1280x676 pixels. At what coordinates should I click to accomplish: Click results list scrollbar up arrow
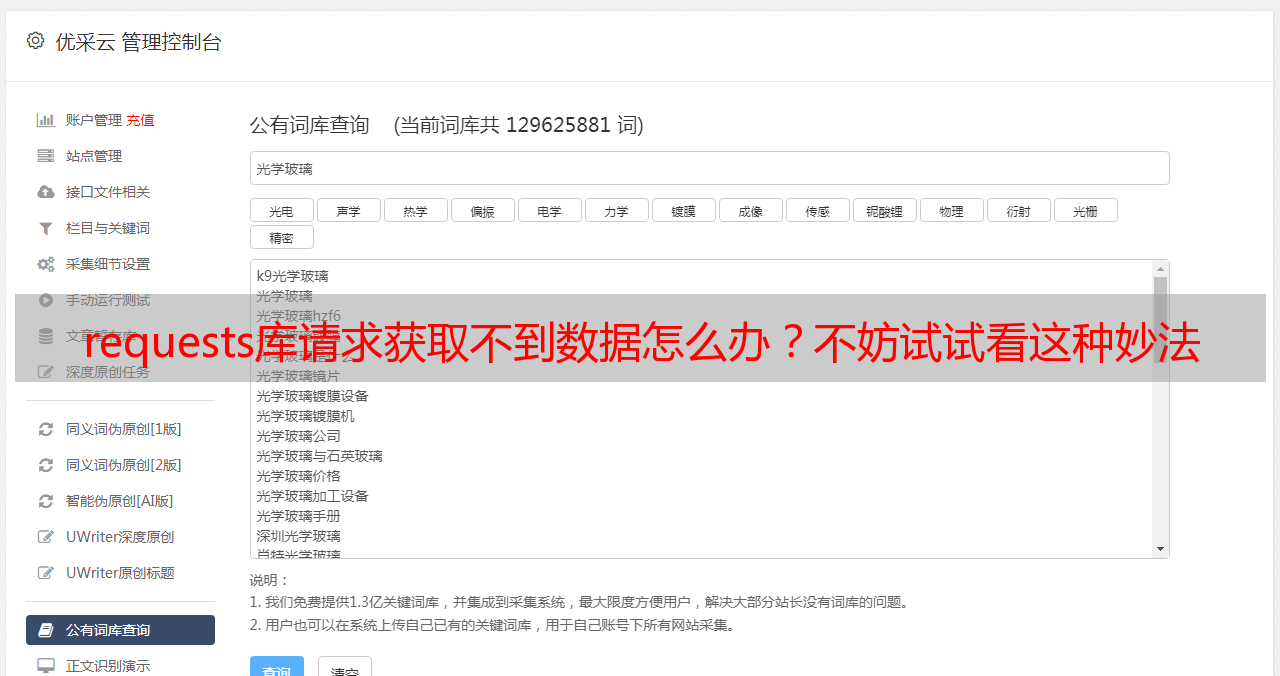click(1160, 268)
